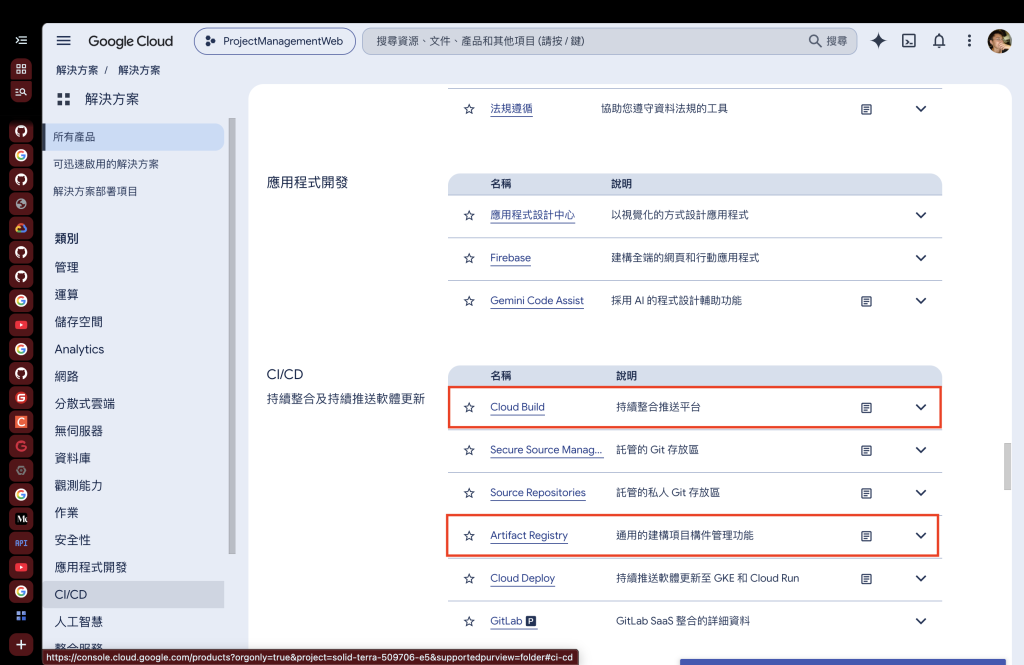The image size is (1024, 665).
Task: Click the main page vertical scrollbar thumb
Action: coord(1007,466)
